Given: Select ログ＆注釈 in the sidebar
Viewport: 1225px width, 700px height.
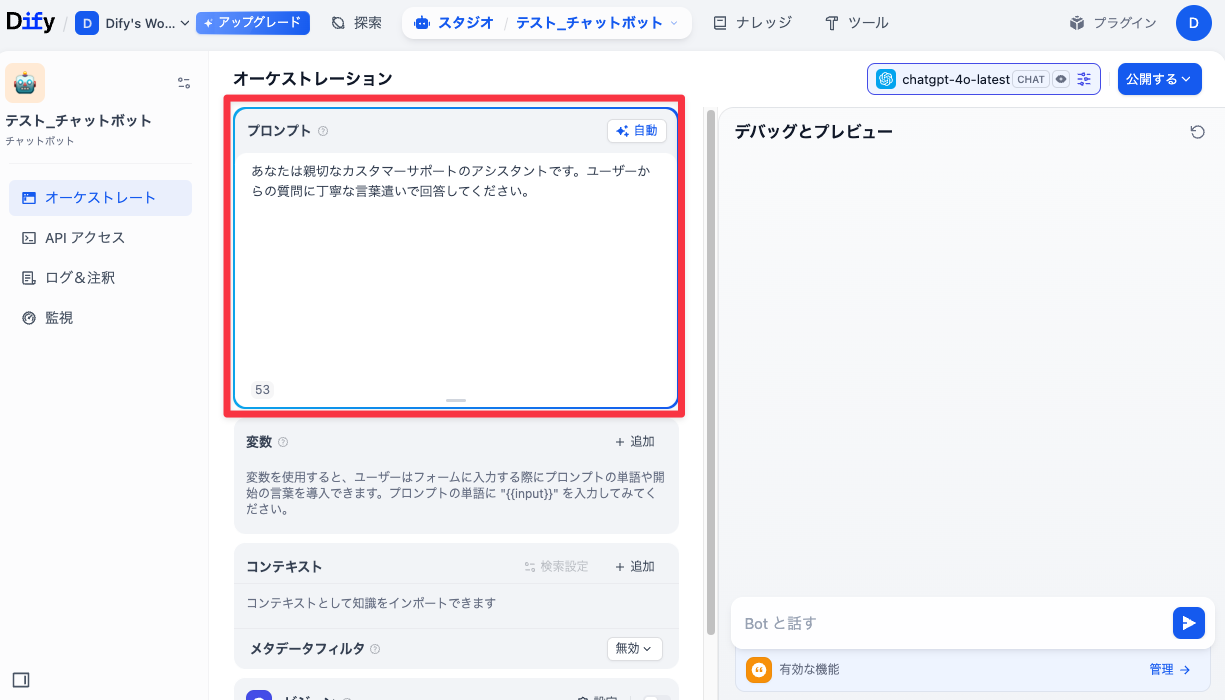Looking at the screenshot, I should pos(80,277).
